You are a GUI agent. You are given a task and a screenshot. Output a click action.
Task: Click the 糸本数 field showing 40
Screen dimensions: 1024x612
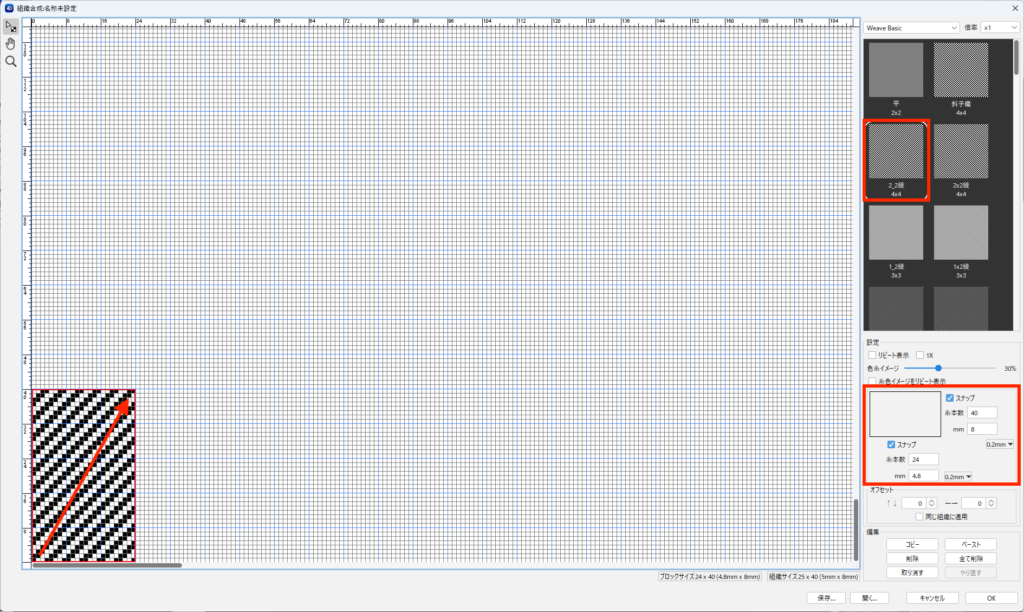[x=982, y=413]
